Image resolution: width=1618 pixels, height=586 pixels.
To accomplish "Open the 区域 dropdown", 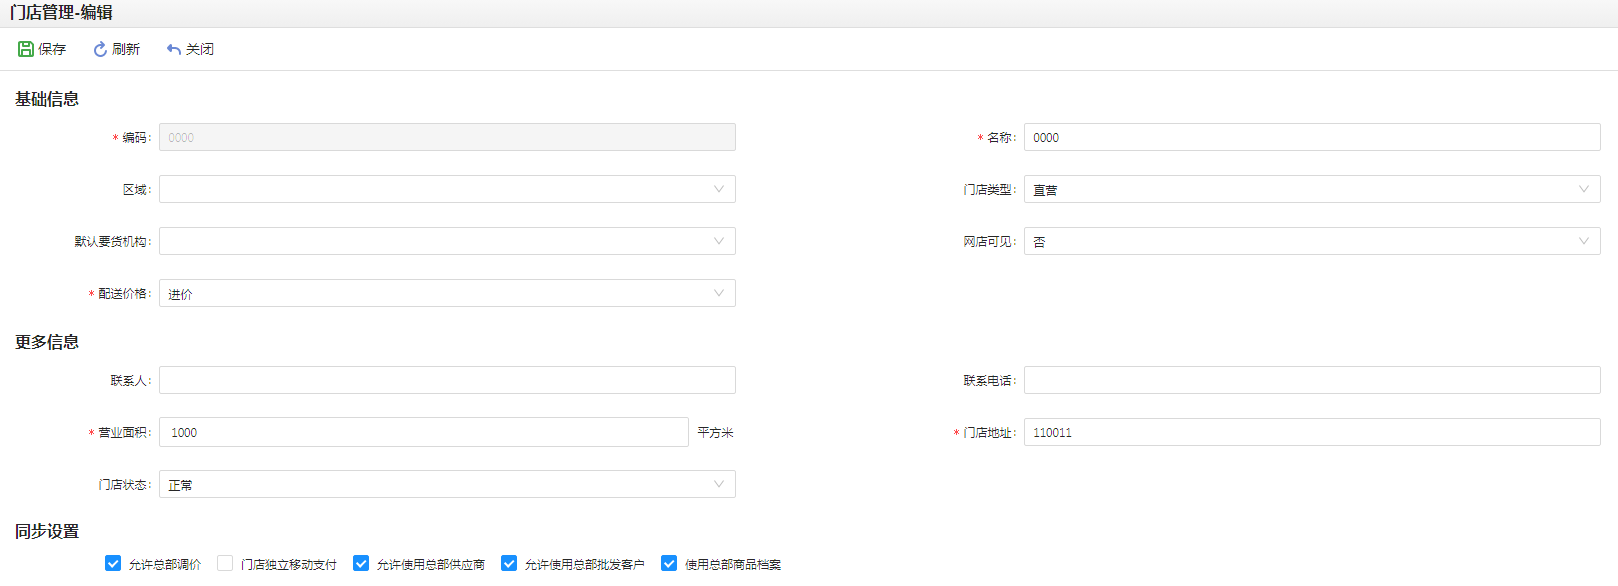I will pos(447,189).
